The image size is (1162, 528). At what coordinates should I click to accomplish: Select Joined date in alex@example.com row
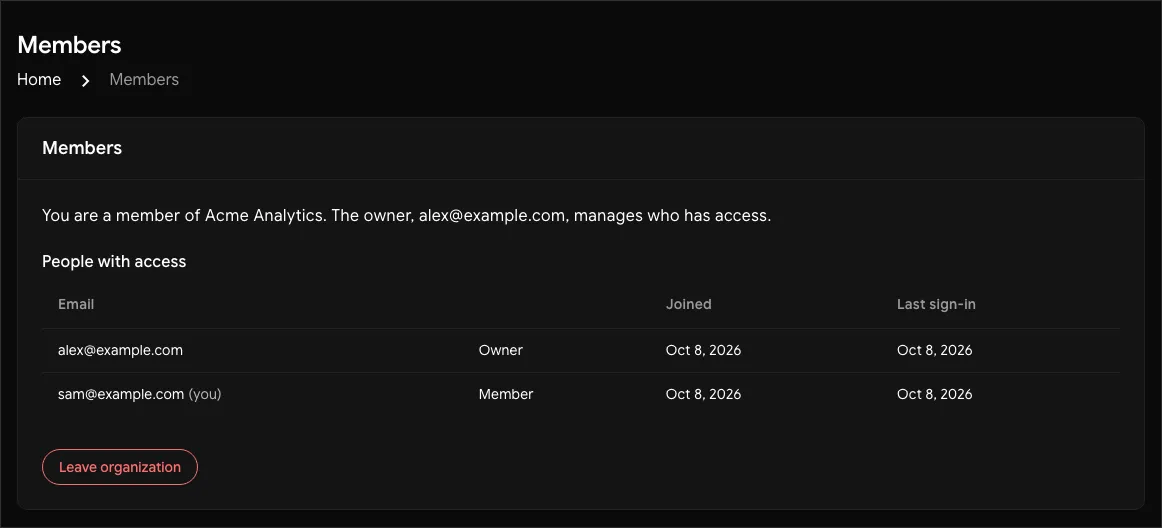tap(703, 350)
